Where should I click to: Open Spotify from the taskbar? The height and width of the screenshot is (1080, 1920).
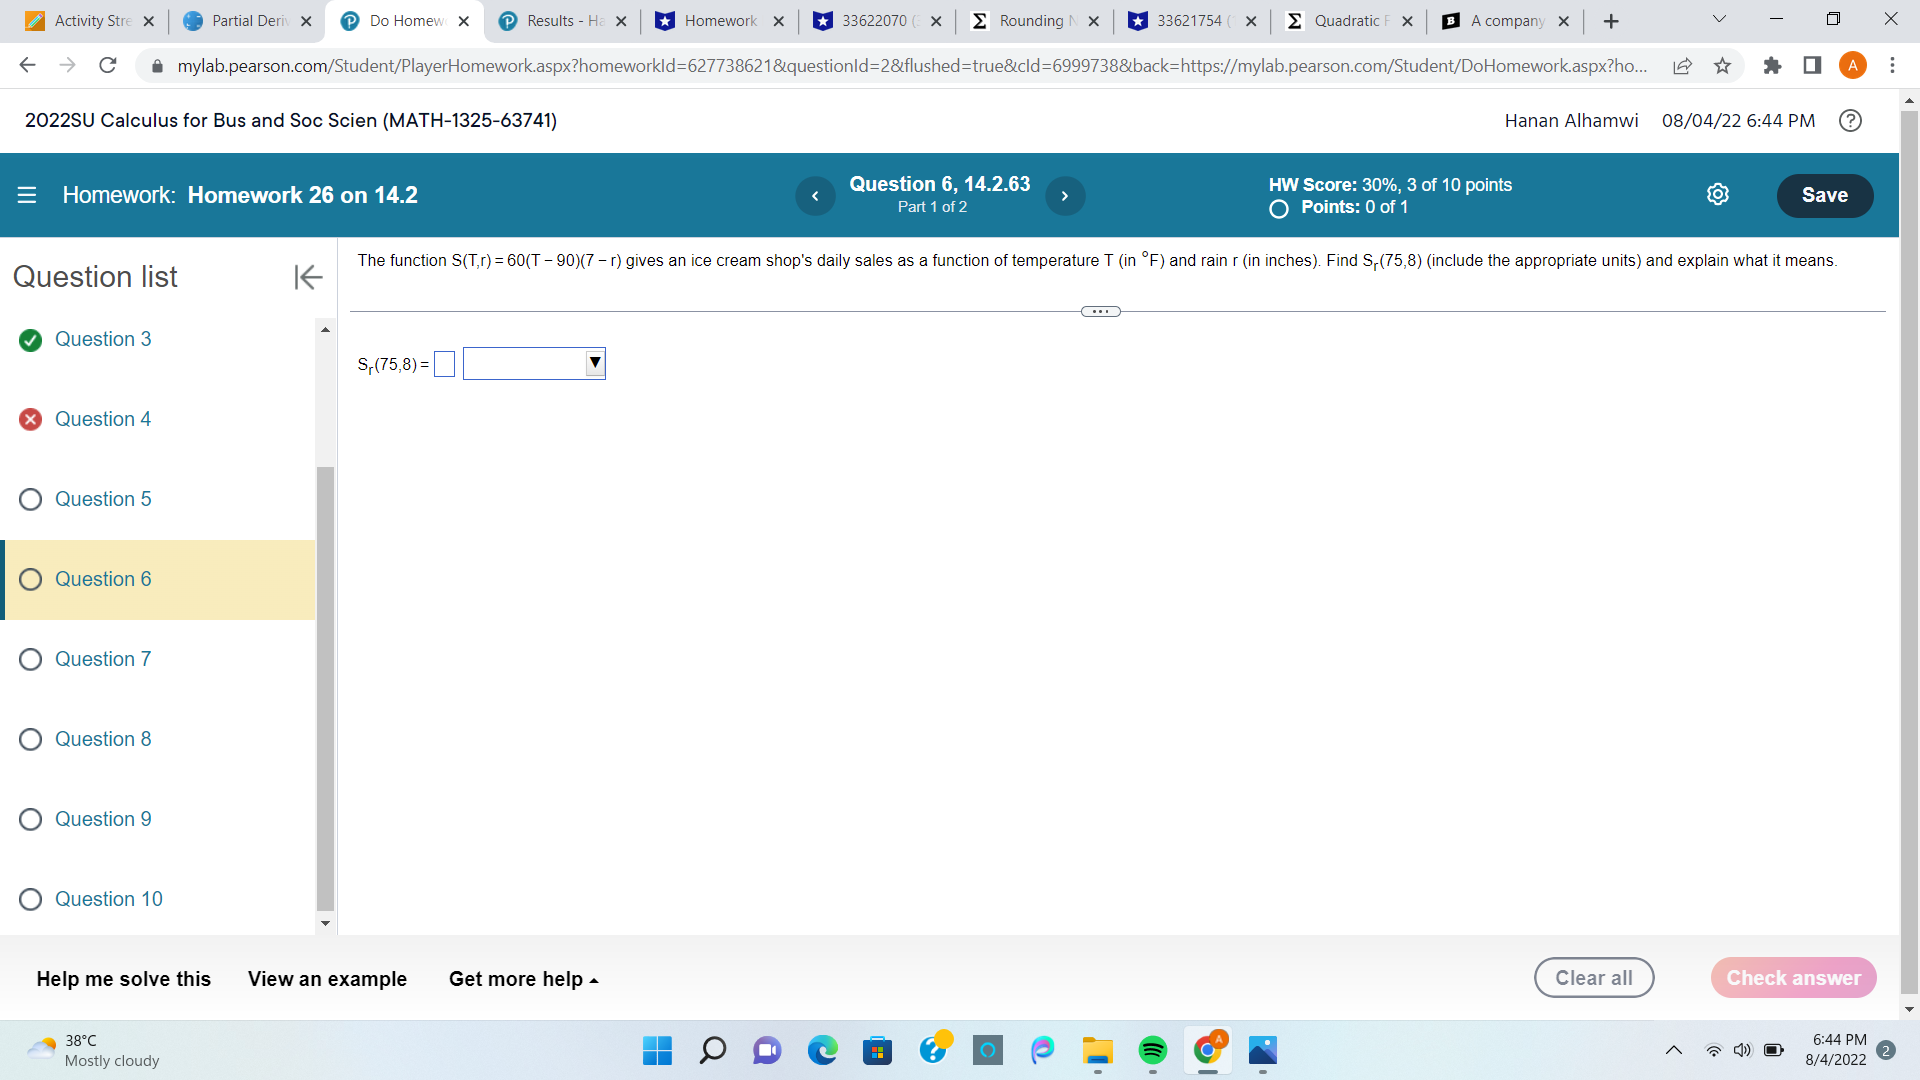(1152, 1050)
